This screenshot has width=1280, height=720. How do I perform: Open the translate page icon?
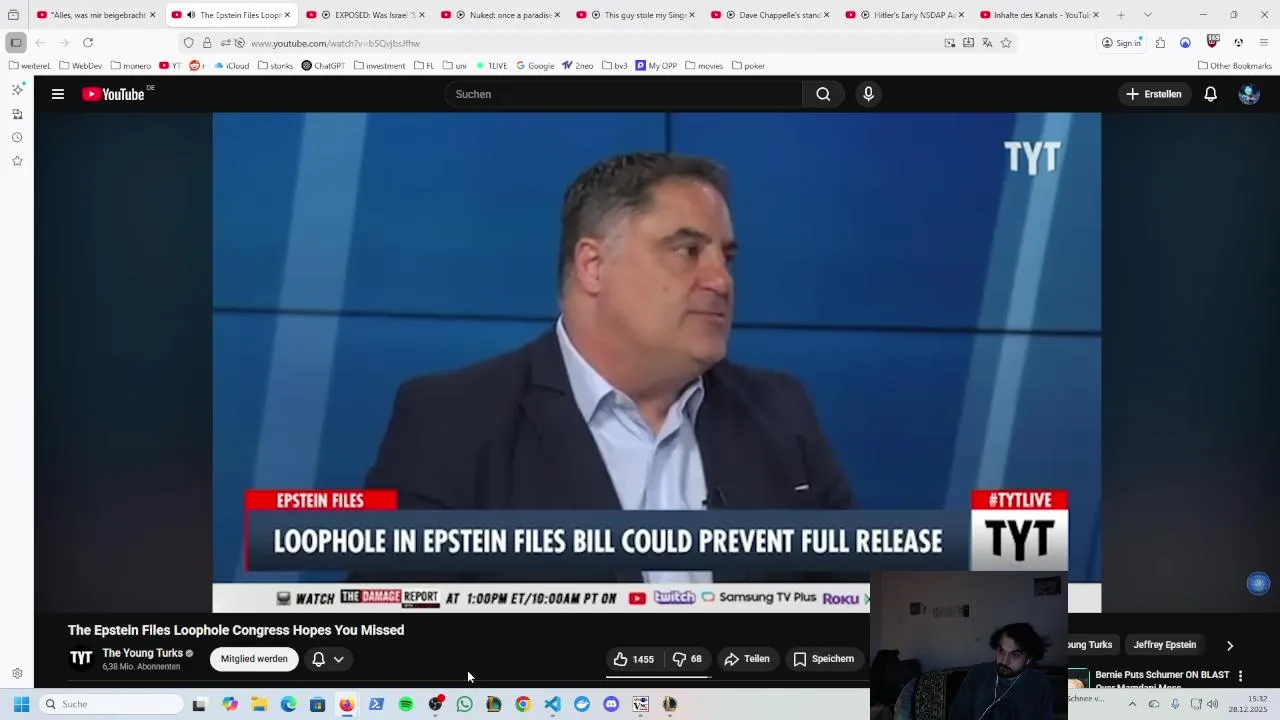[987, 43]
